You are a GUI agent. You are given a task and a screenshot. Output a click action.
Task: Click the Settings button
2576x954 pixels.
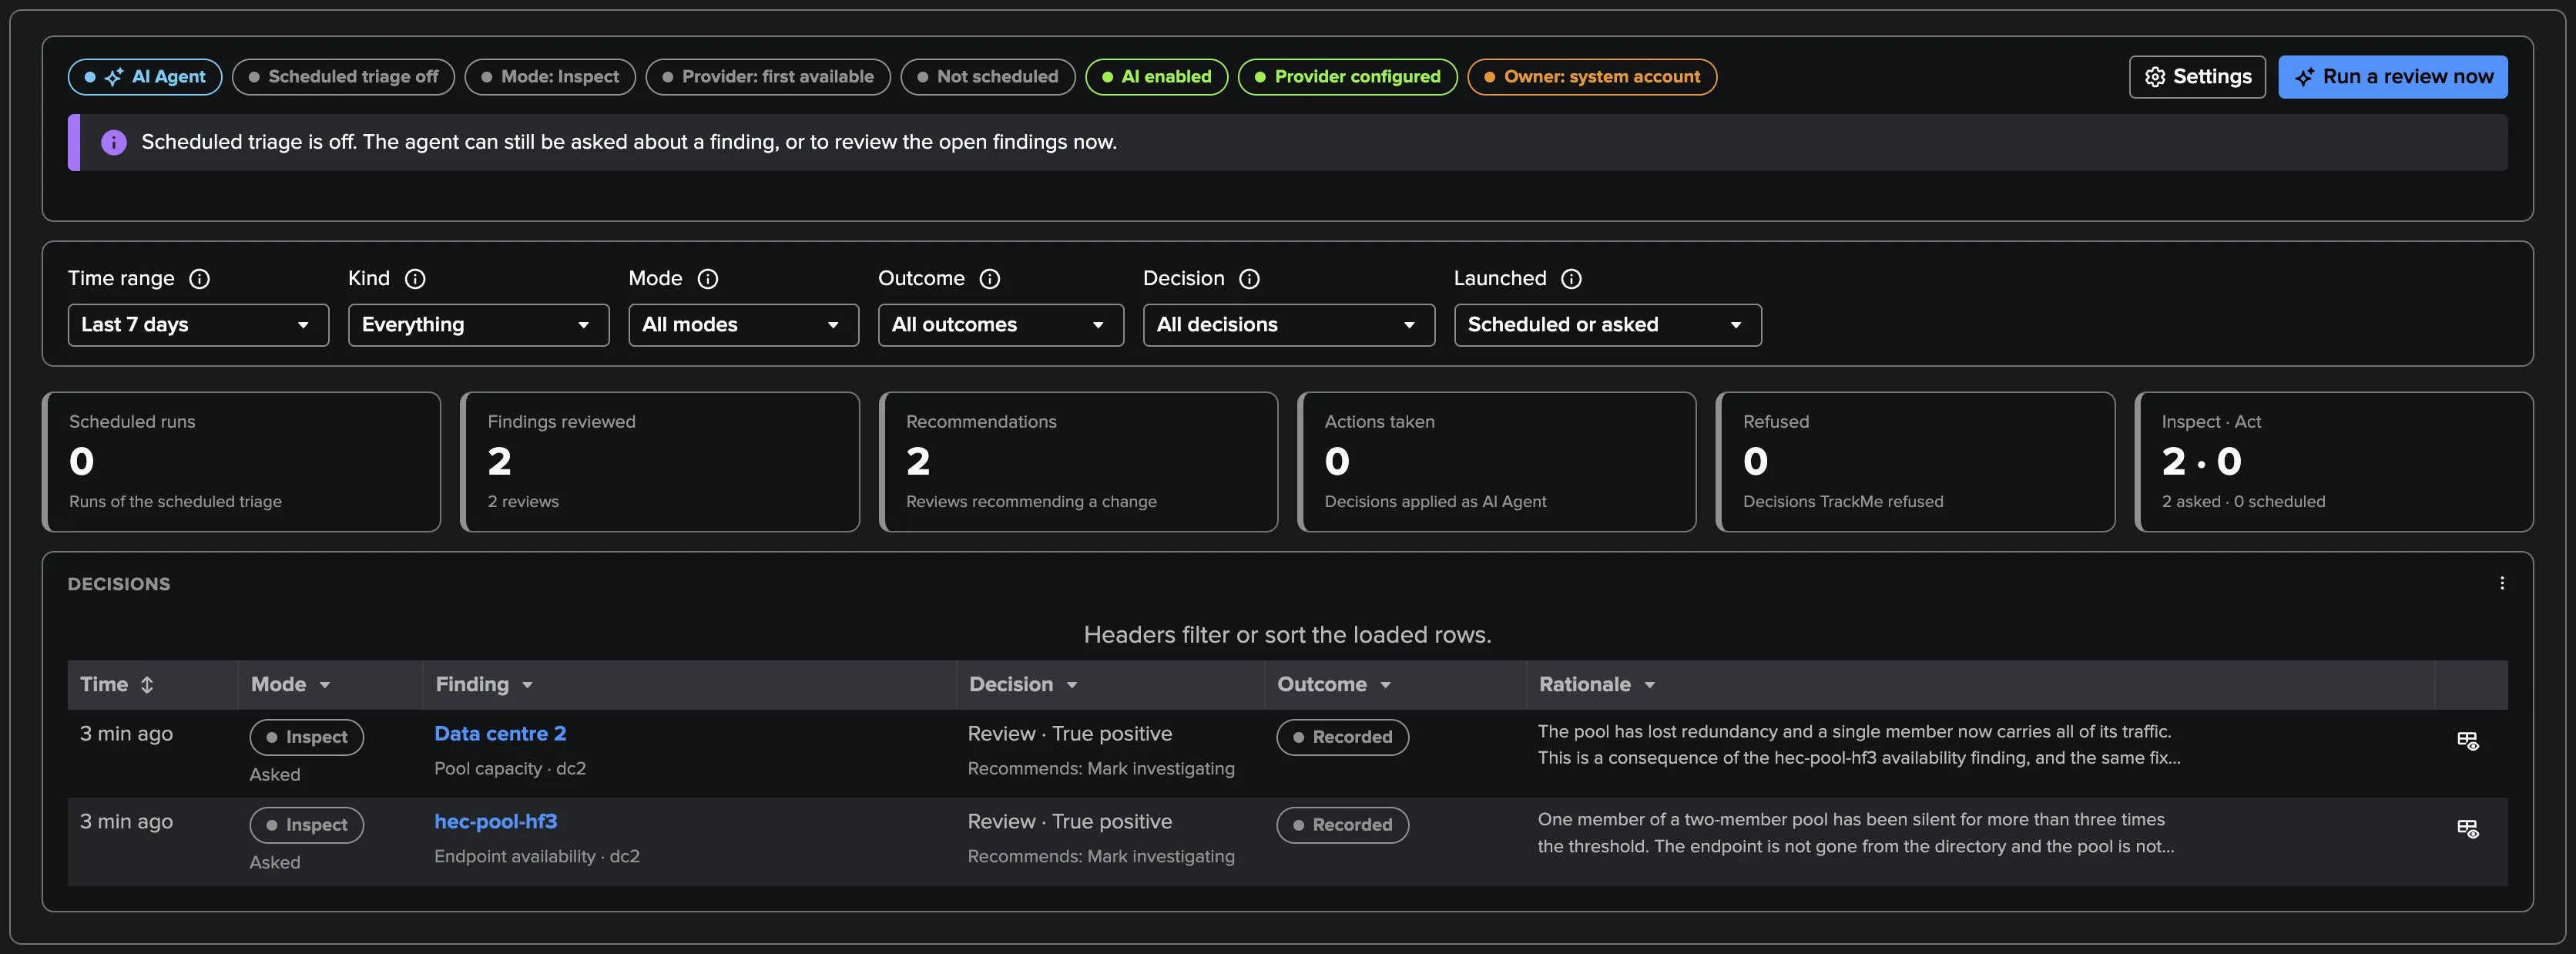pos(2197,77)
